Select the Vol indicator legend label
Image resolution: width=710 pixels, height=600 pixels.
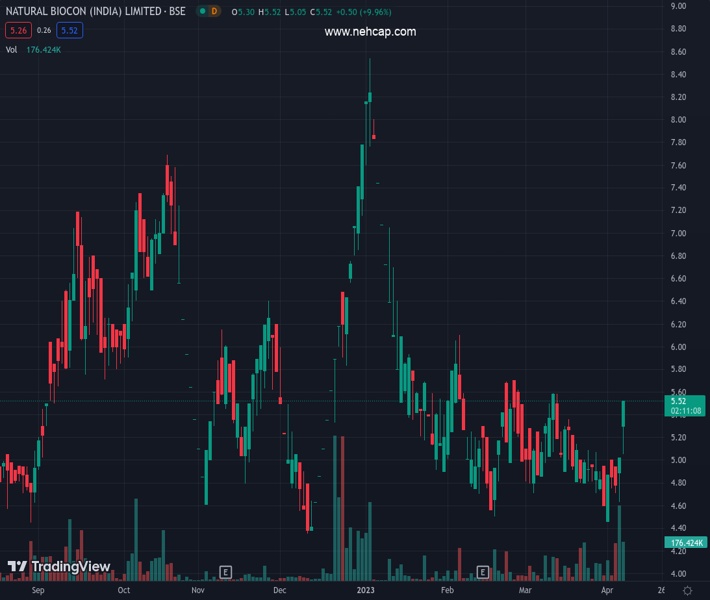point(11,49)
